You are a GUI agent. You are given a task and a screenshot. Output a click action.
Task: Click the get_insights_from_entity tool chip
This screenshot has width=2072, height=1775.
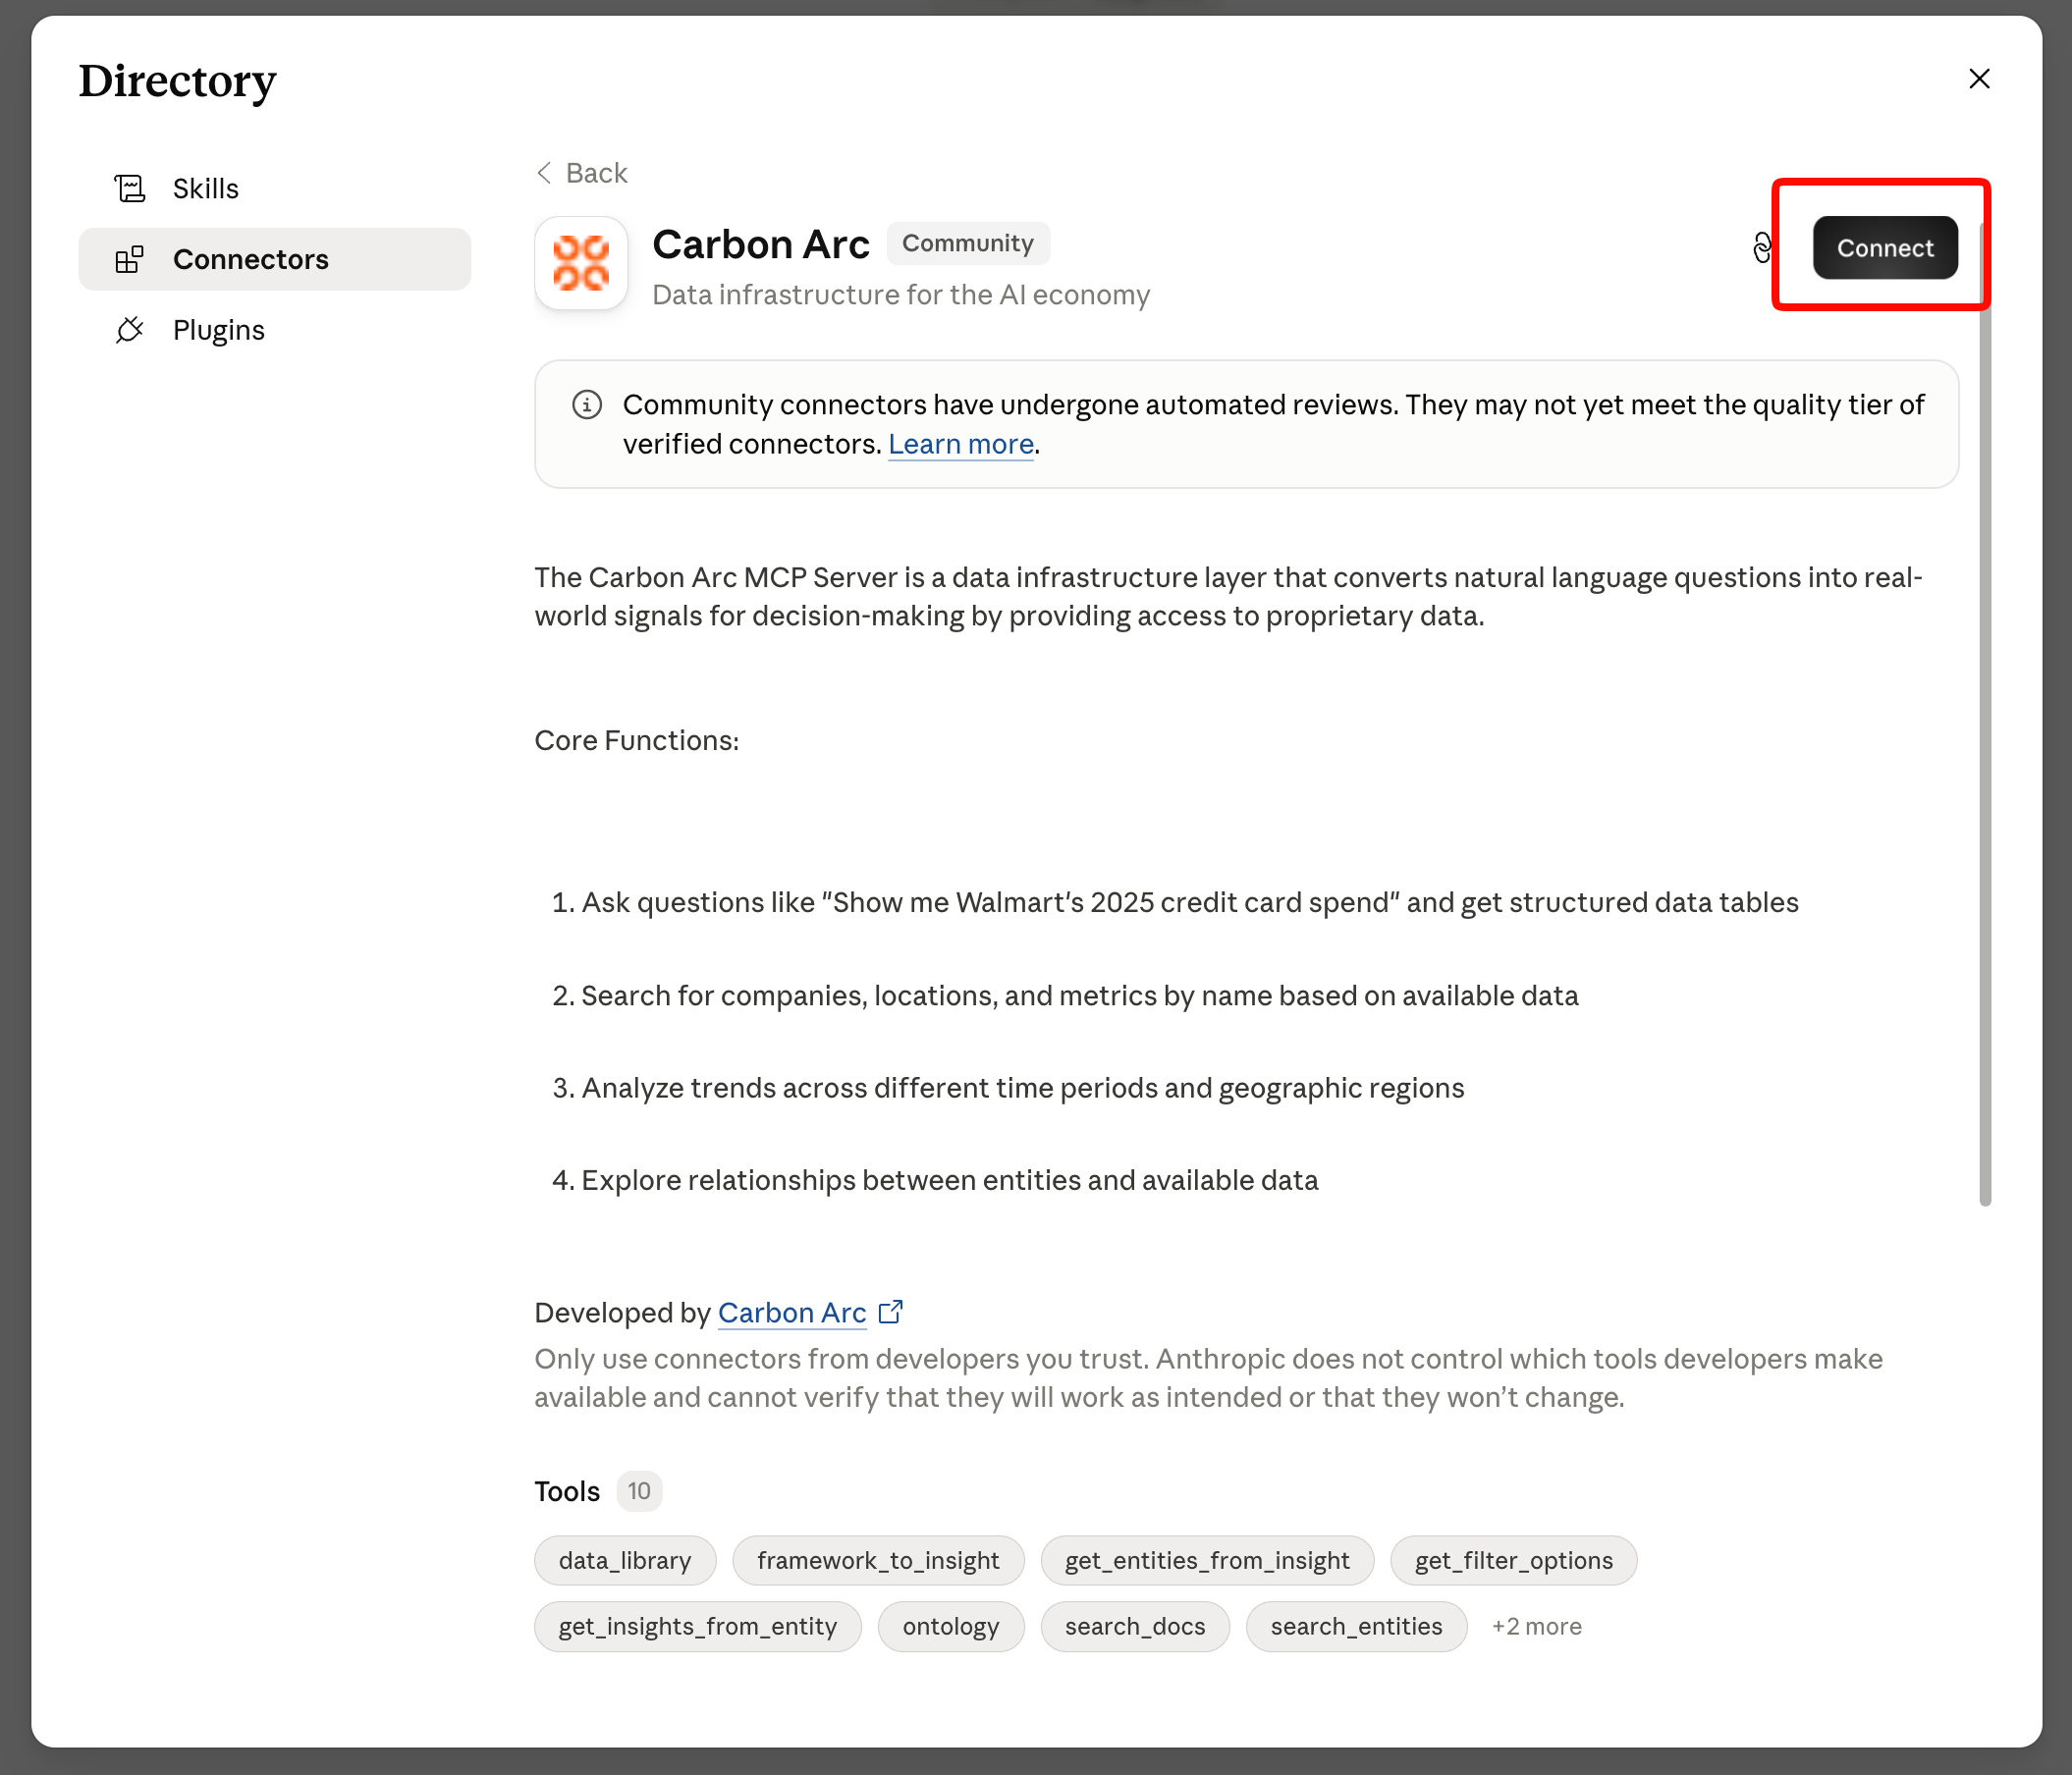tap(698, 1627)
